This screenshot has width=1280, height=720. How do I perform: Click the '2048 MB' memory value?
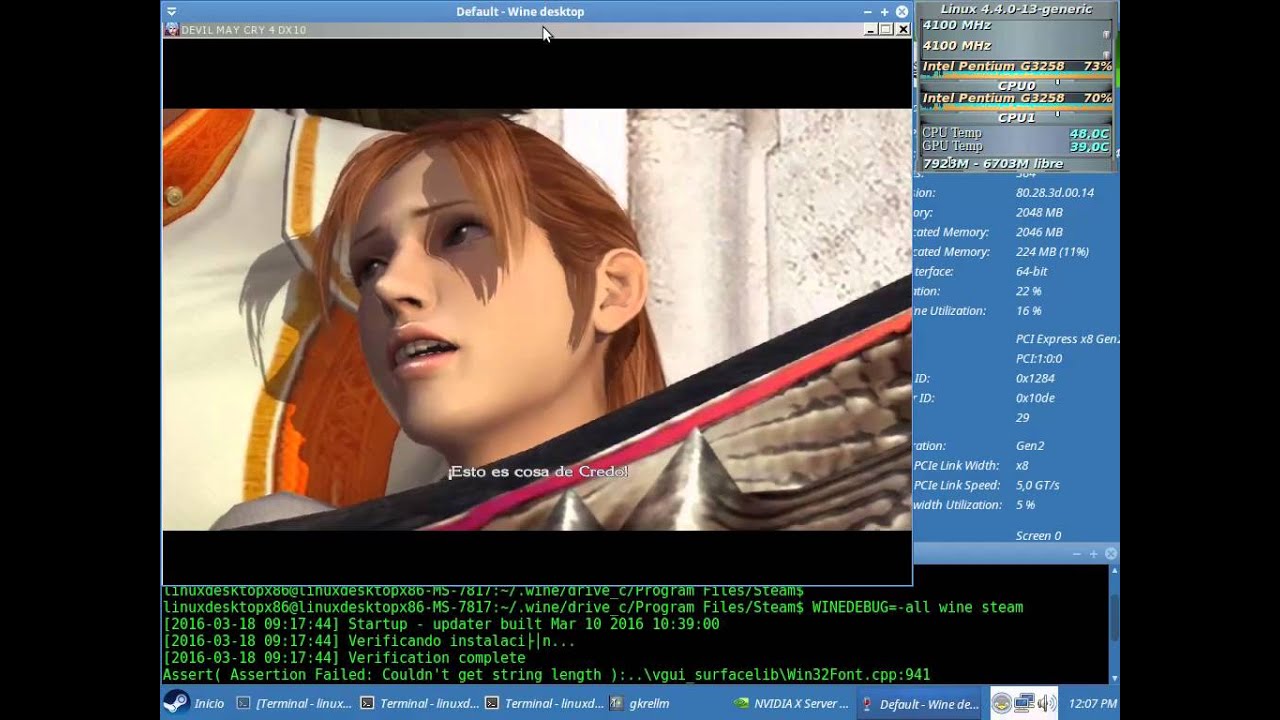pyautogui.click(x=1039, y=212)
